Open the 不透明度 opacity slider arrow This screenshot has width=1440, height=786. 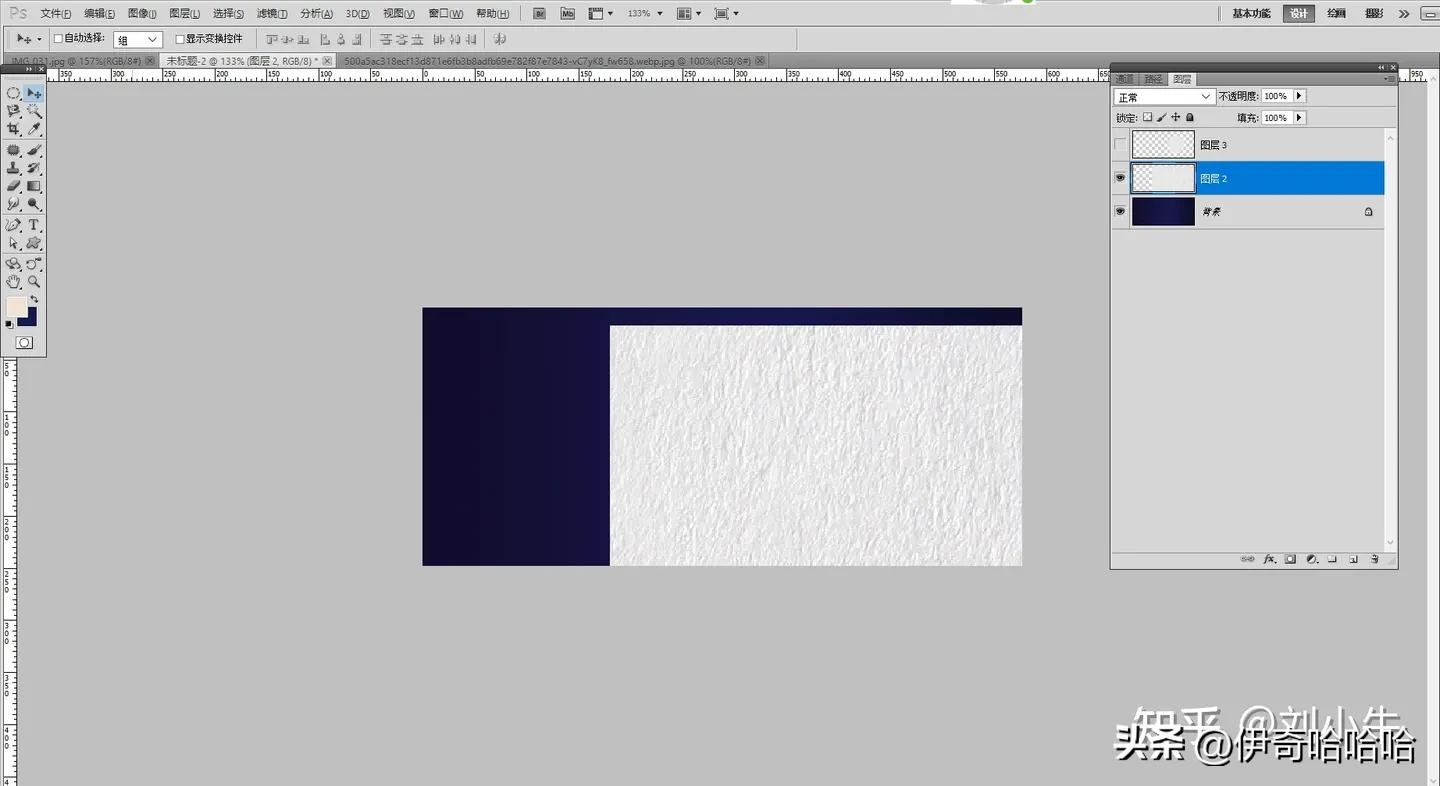[x=1299, y=96]
